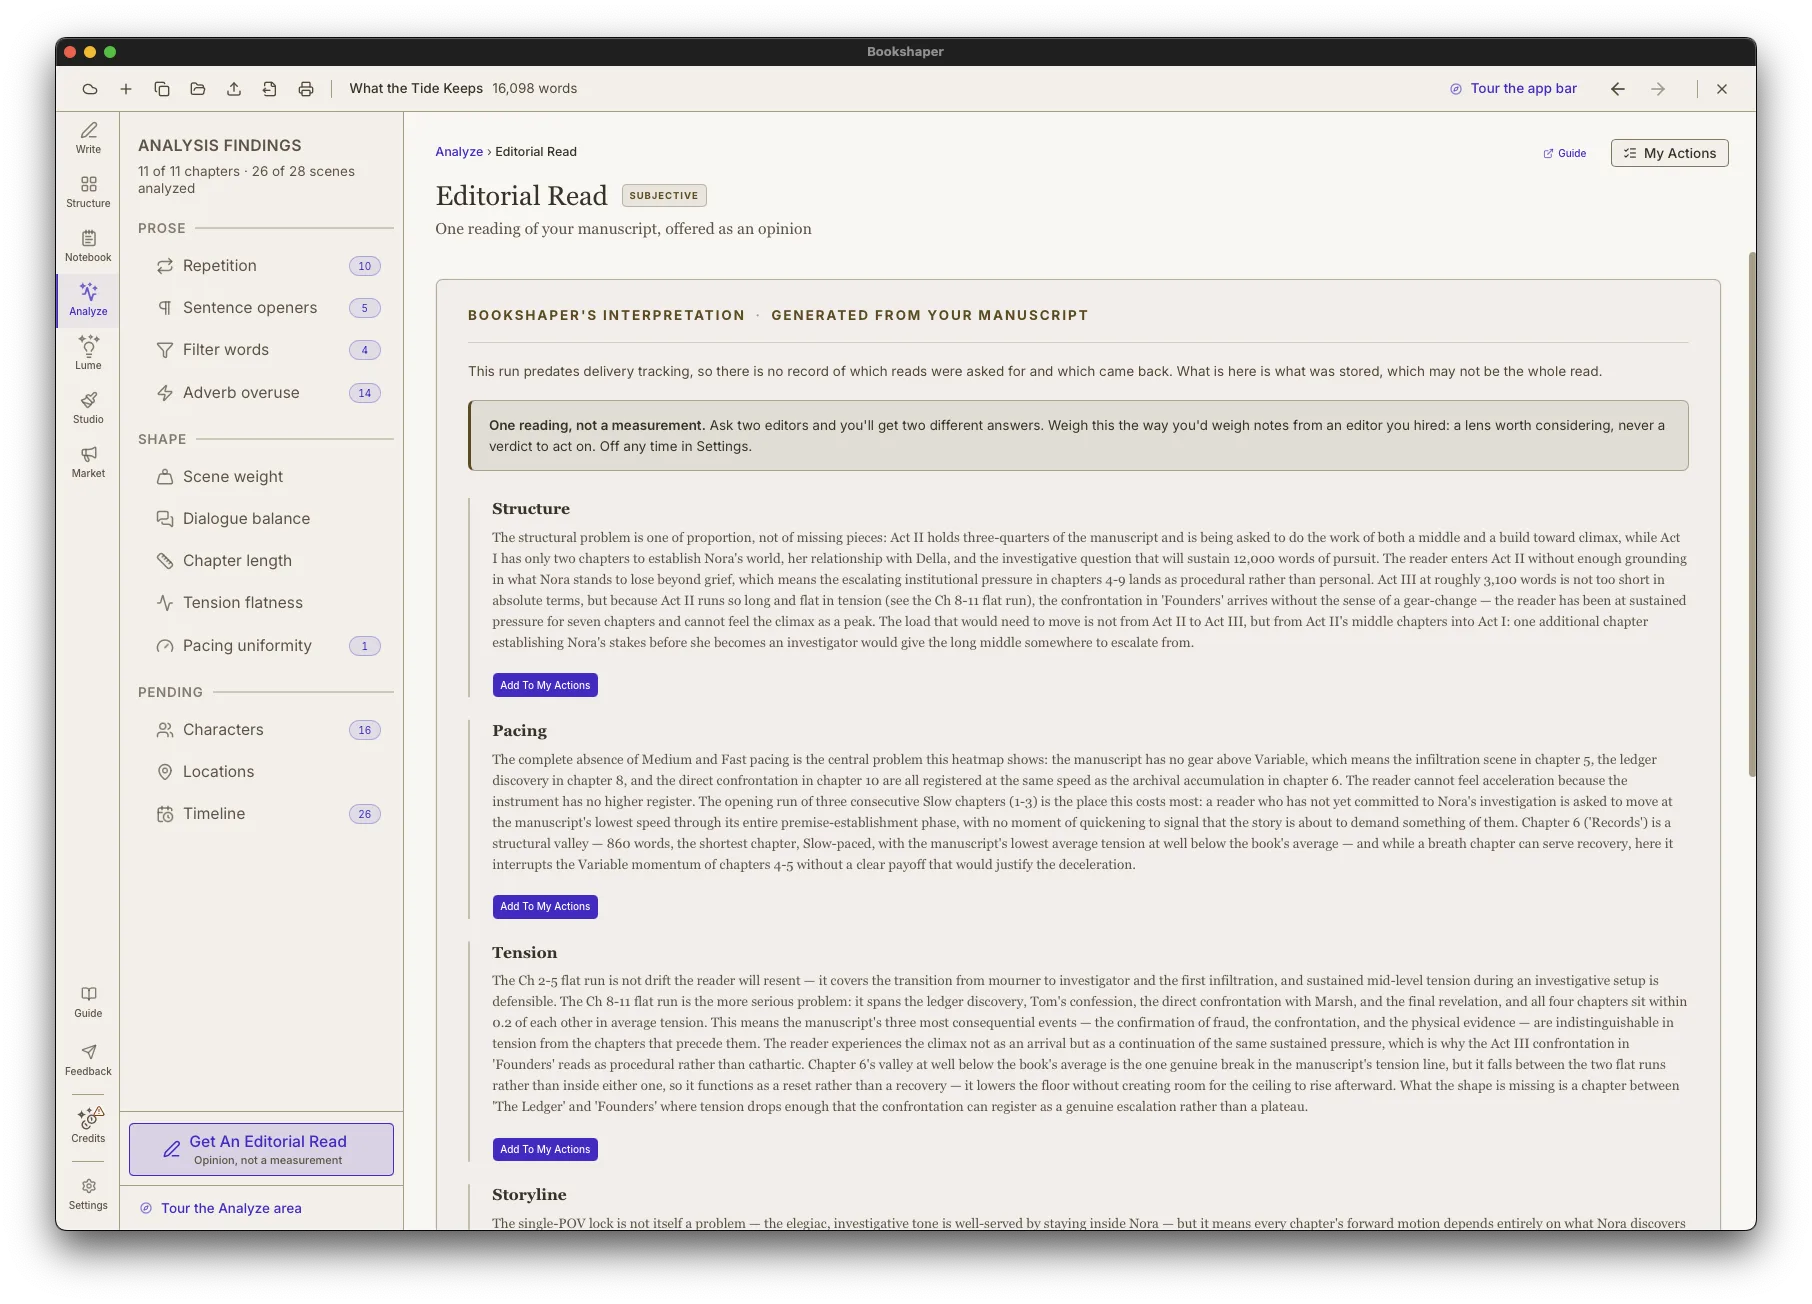Click the upload share toolbar icon
The width and height of the screenshot is (1812, 1304).
pyautogui.click(x=234, y=89)
